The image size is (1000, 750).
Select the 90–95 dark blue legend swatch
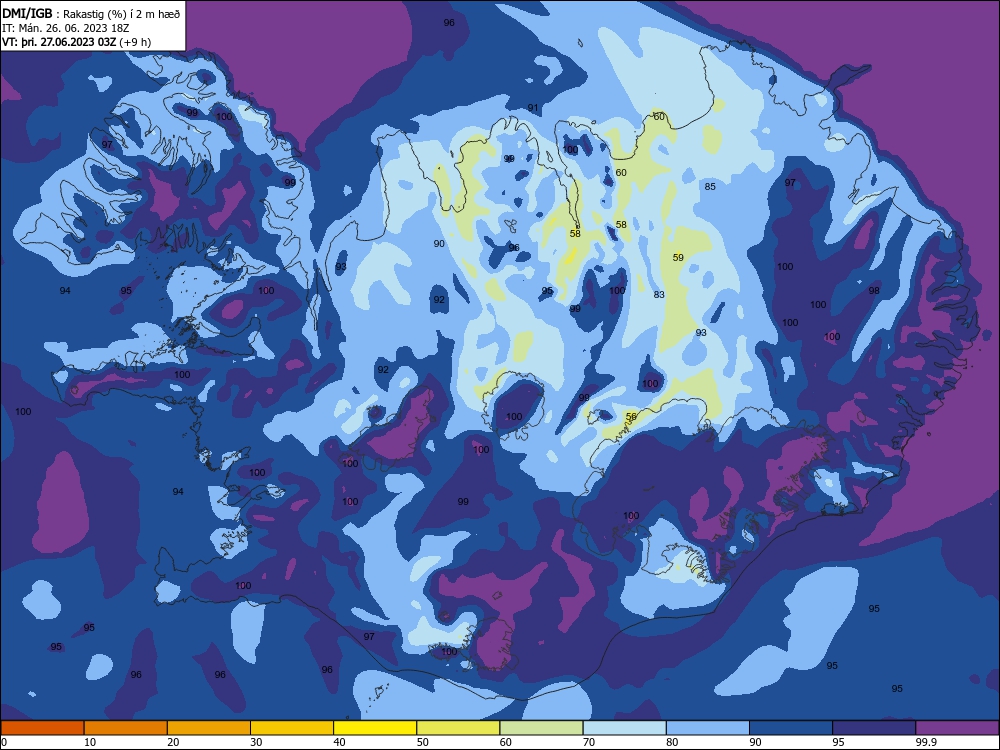[791, 728]
